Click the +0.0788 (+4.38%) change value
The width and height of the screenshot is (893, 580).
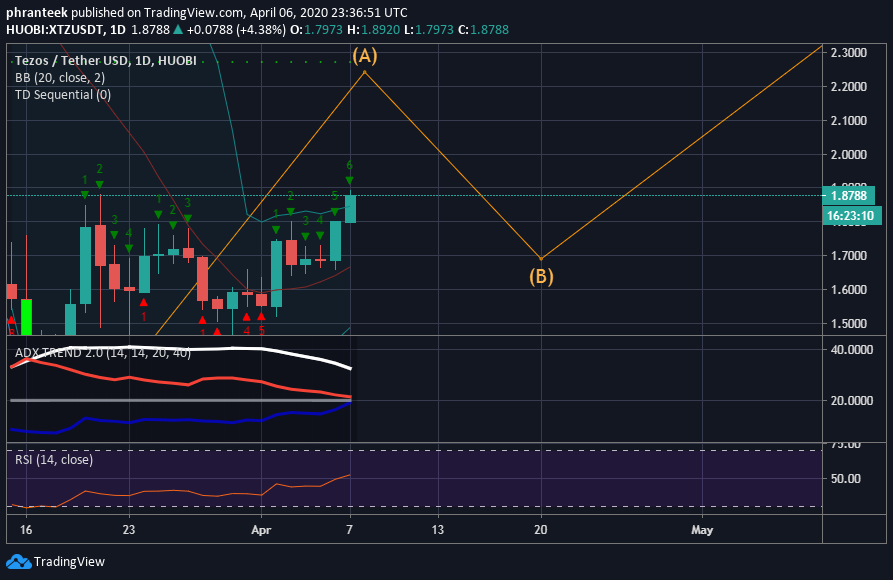tap(236, 30)
